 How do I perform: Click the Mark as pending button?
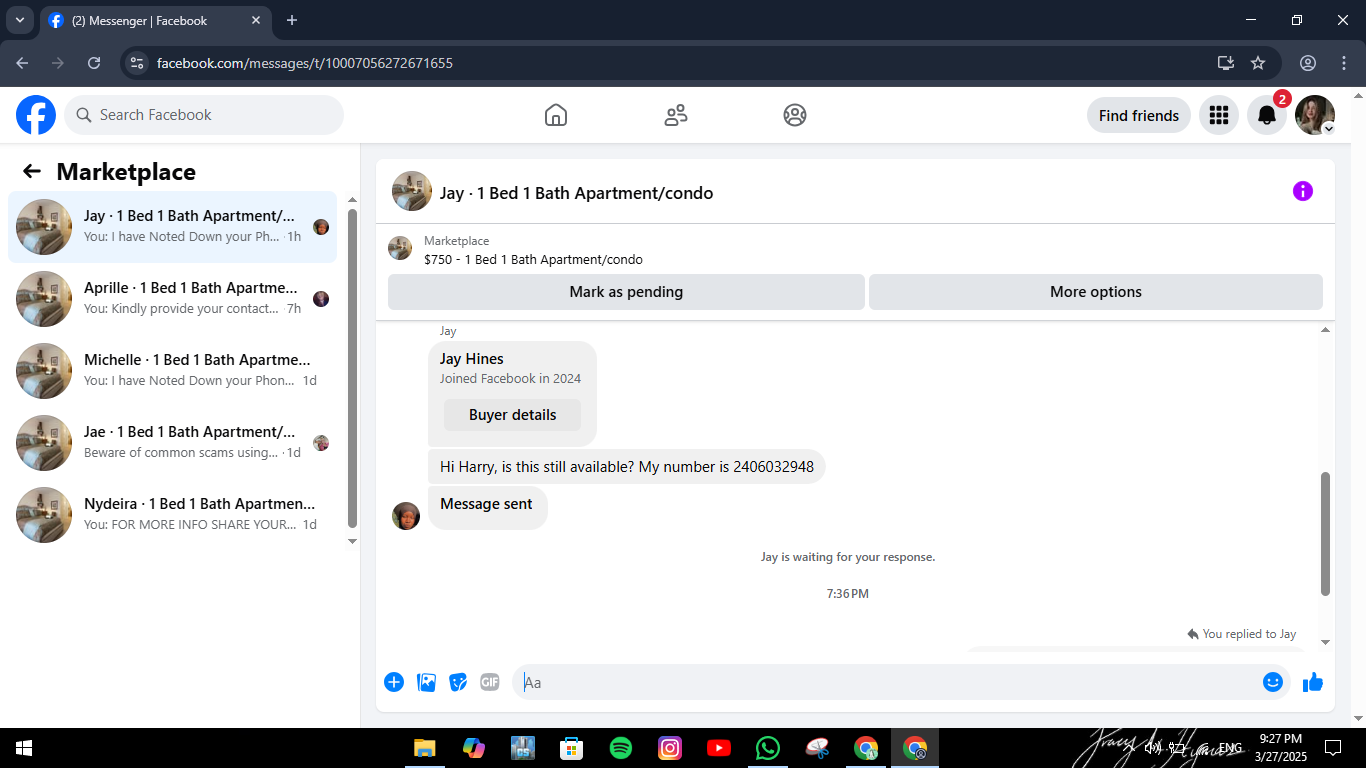click(x=626, y=292)
